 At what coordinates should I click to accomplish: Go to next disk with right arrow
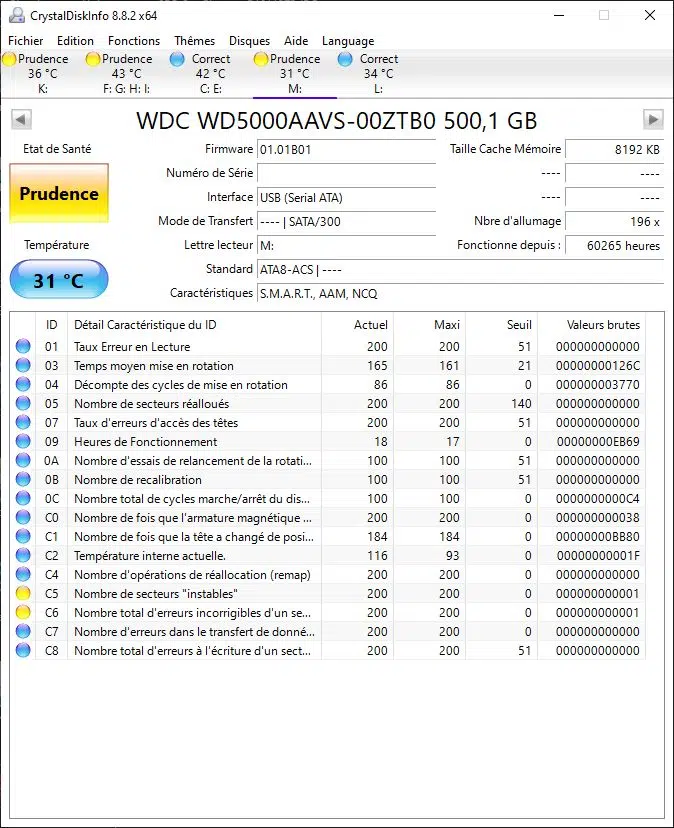click(653, 119)
